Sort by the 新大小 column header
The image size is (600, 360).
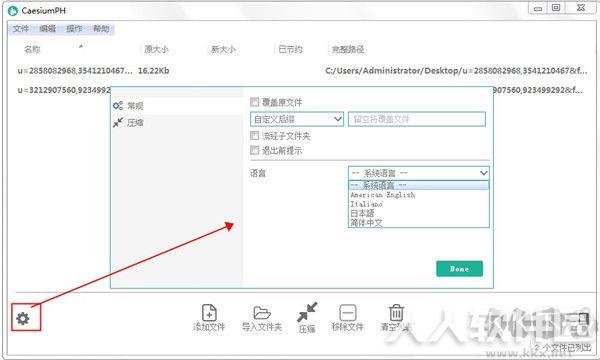click(x=223, y=49)
